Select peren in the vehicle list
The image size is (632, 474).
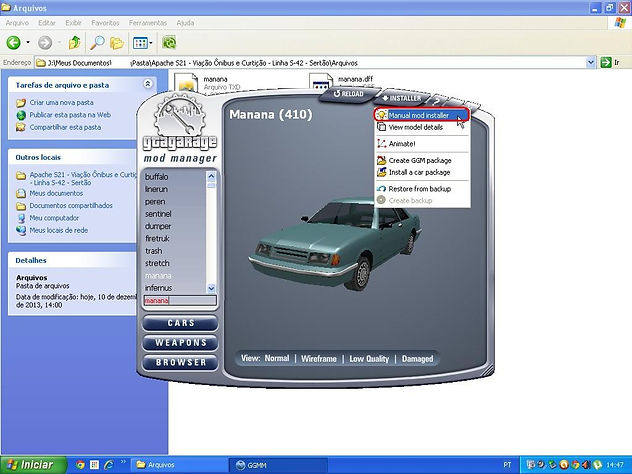point(155,202)
